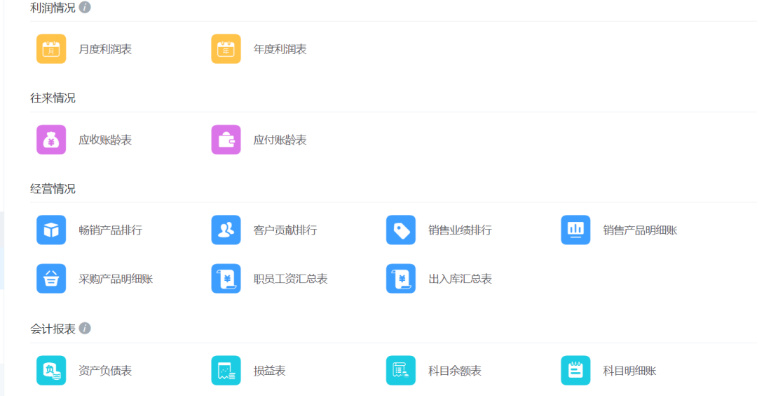Select the 出入库汇总表 text link
The height and width of the screenshot is (396, 758).
point(460,279)
